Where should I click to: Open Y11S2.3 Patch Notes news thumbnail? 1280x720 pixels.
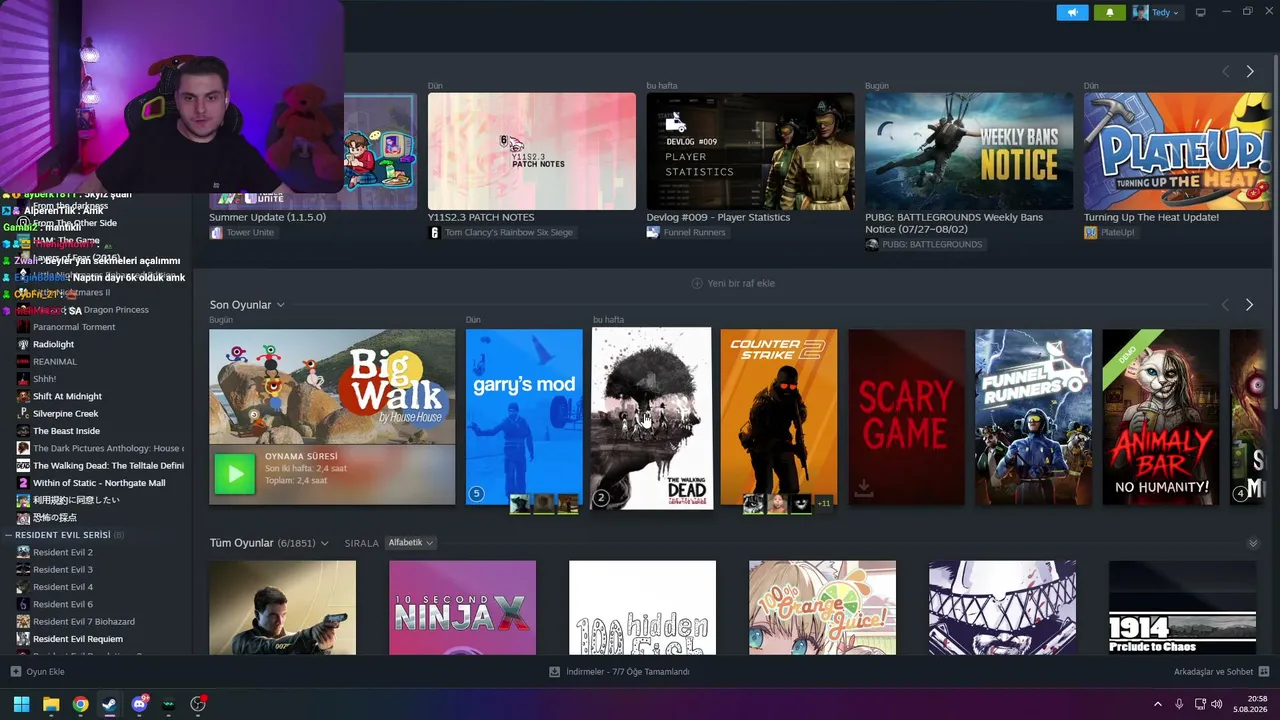pos(532,151)
